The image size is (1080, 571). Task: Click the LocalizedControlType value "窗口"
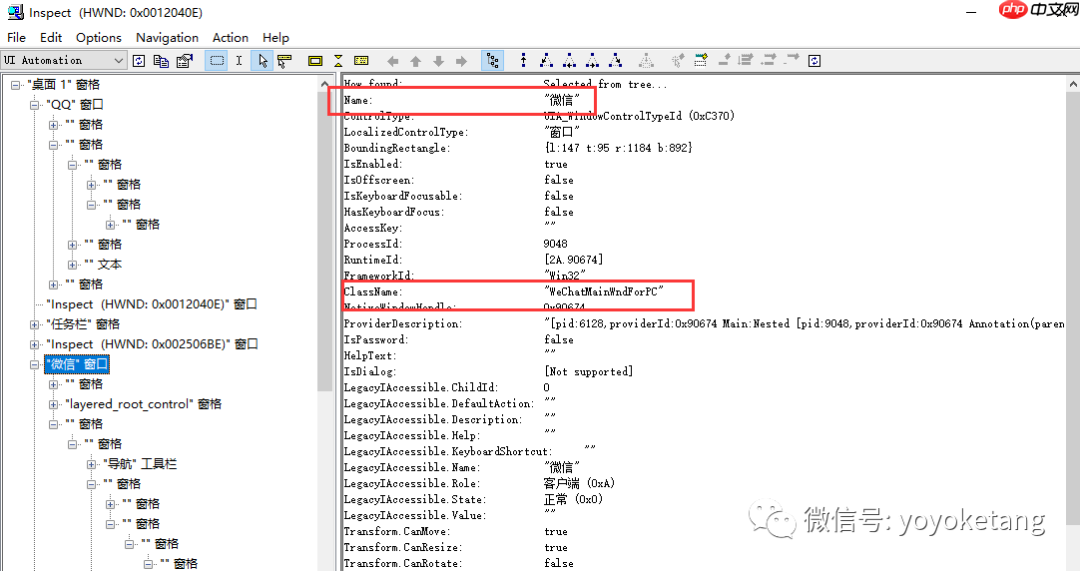point(562,132)
